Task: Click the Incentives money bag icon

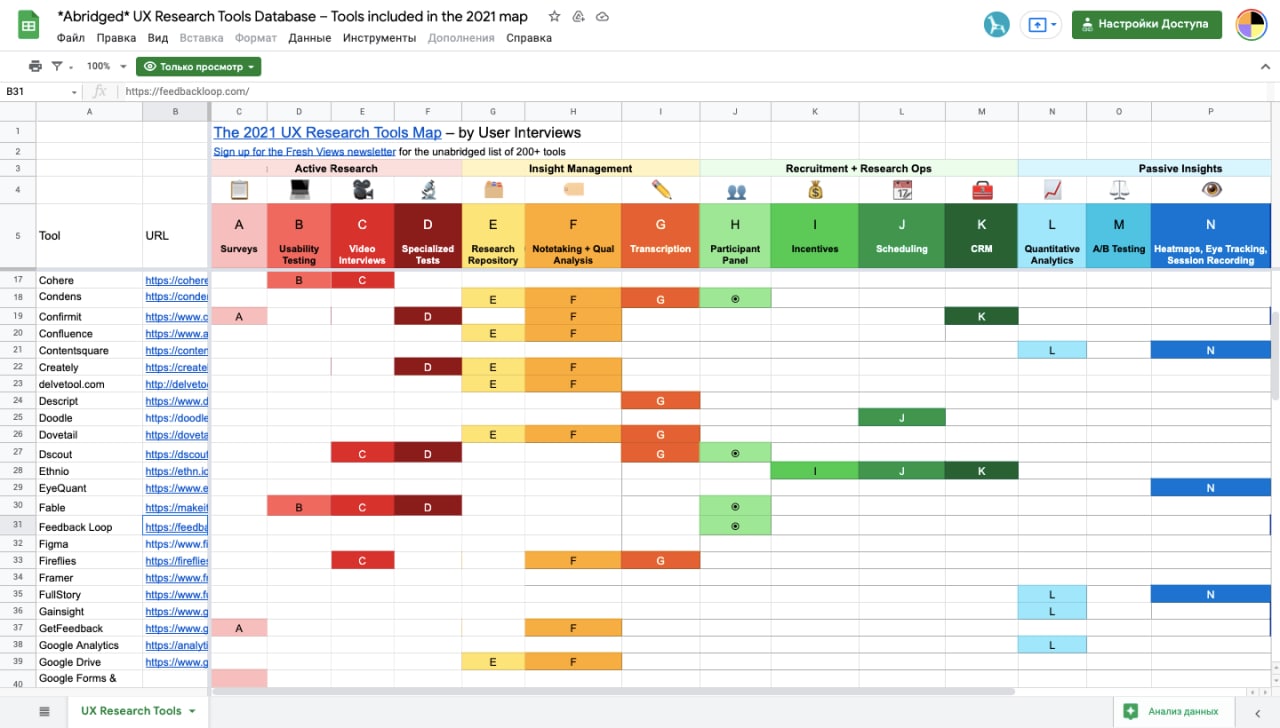Action: 815,189
